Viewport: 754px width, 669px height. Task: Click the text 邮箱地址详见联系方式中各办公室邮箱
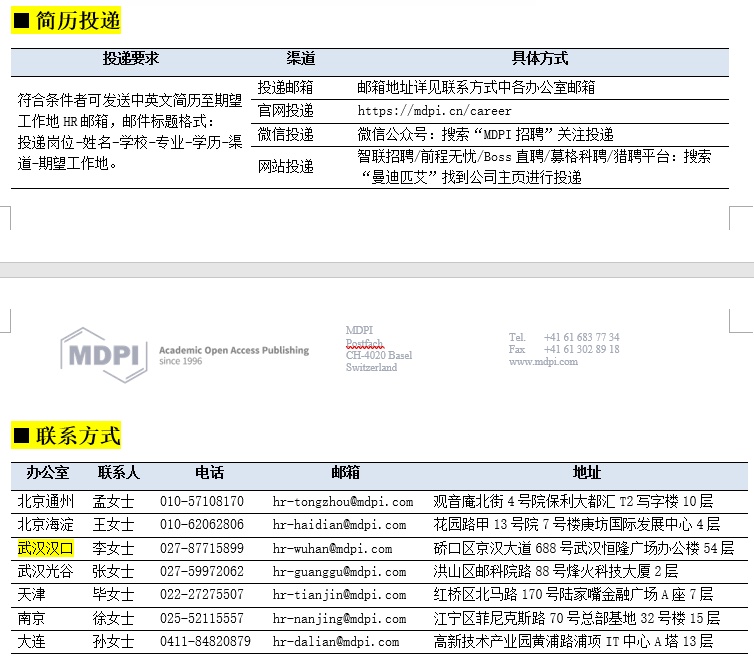[x=476, y=88]
